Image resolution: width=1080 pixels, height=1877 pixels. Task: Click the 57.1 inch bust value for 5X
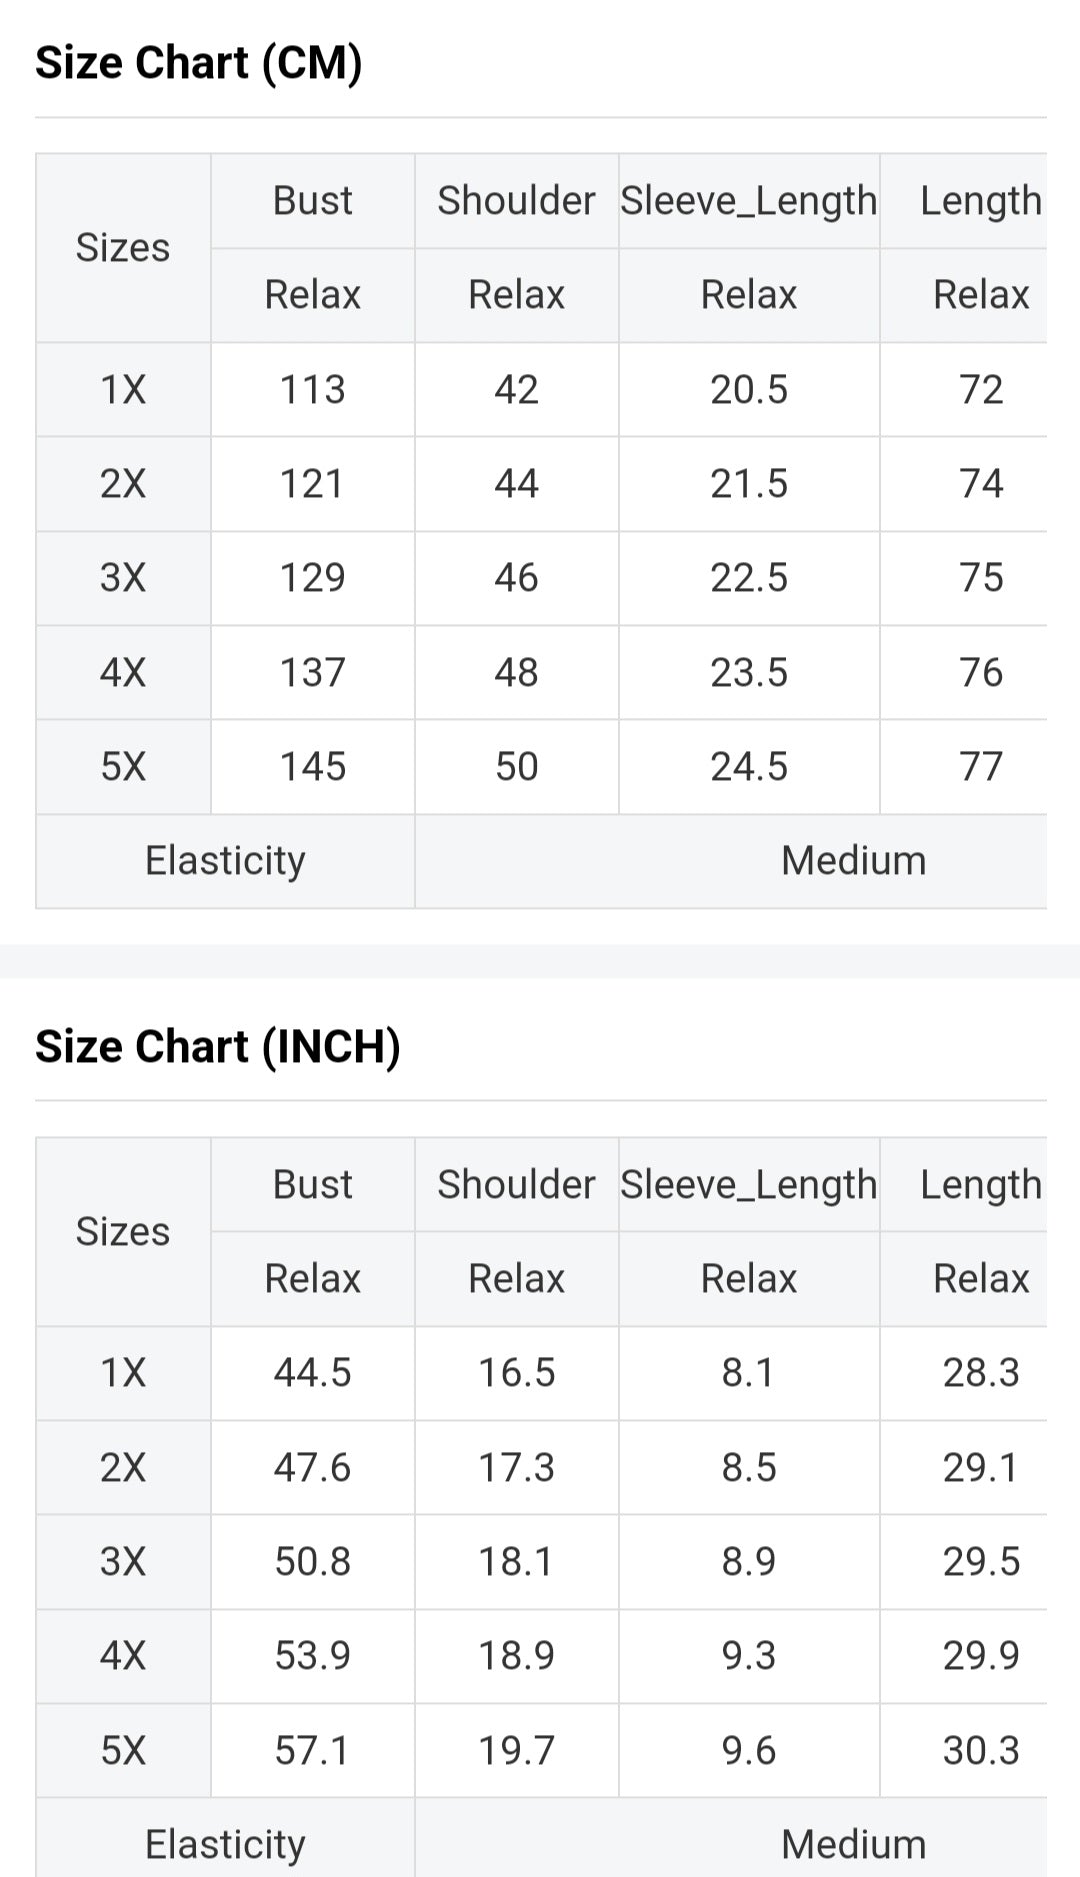pos(312,1751)
